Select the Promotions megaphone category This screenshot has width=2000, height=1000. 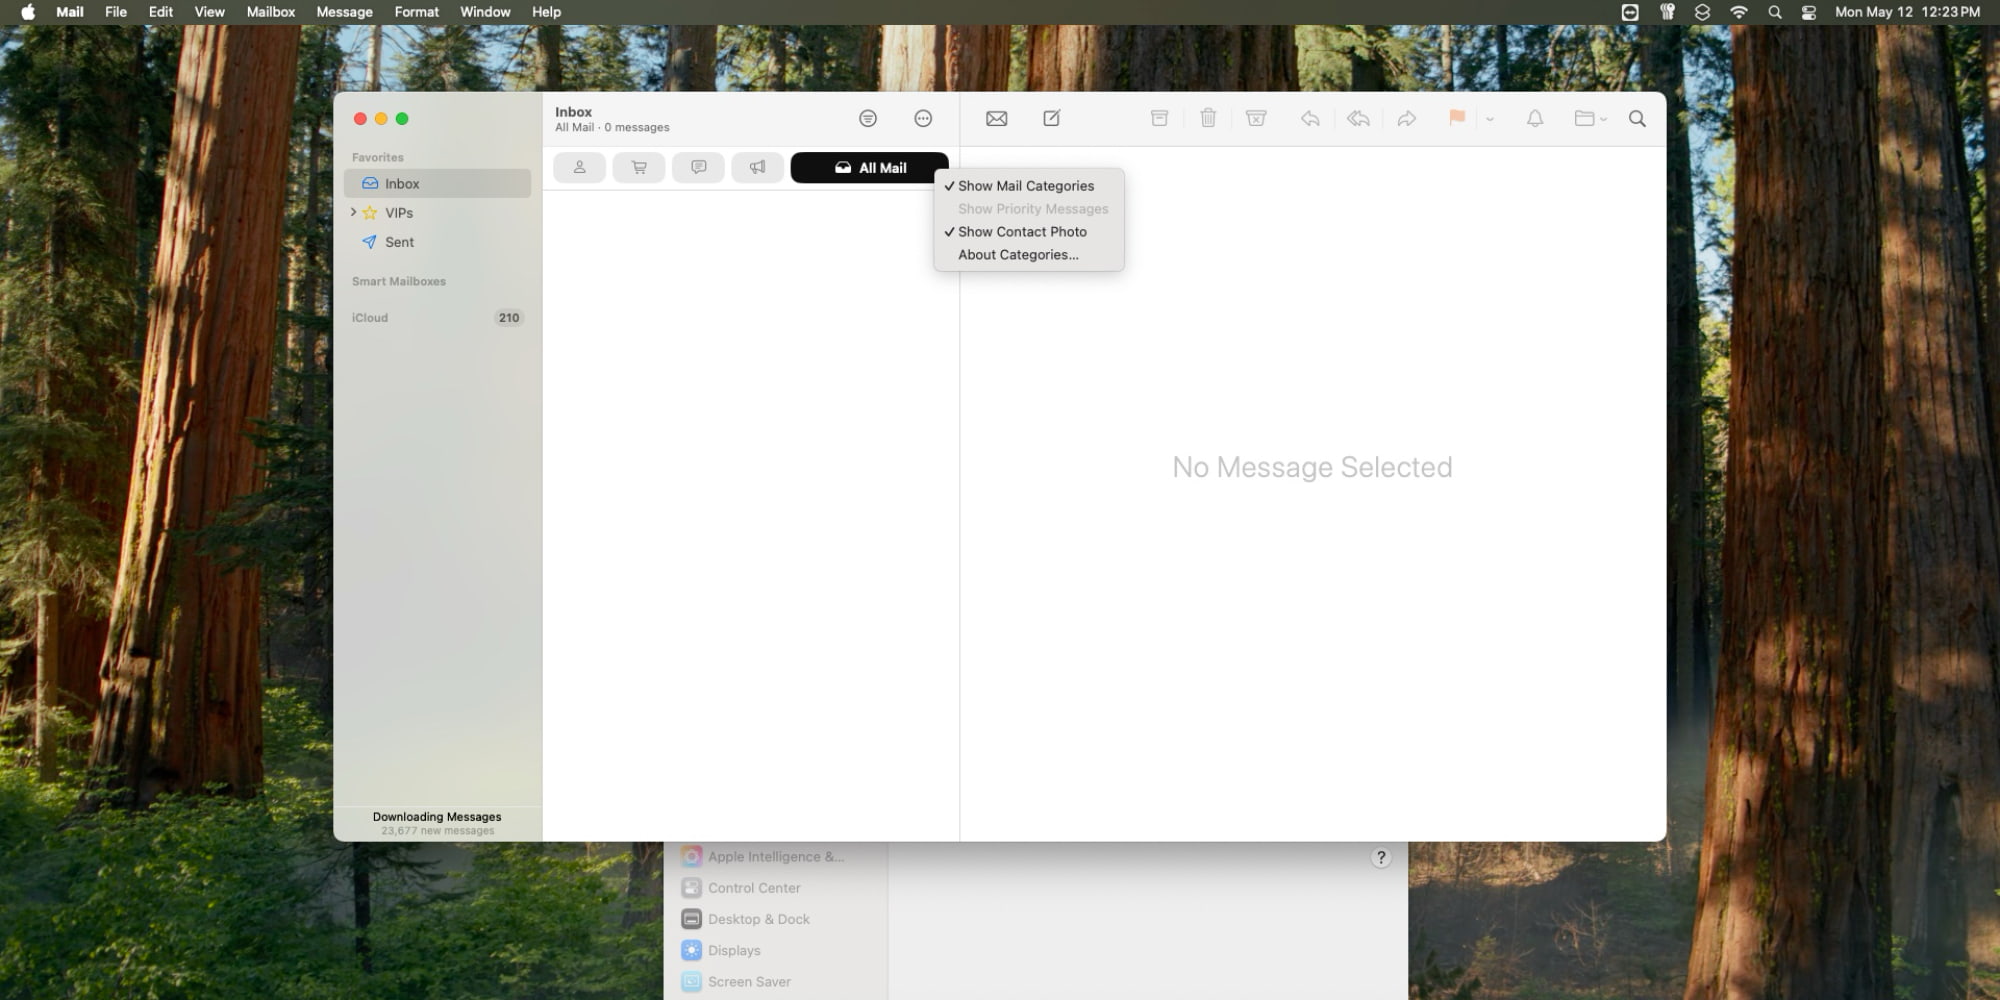pos(757,167)
